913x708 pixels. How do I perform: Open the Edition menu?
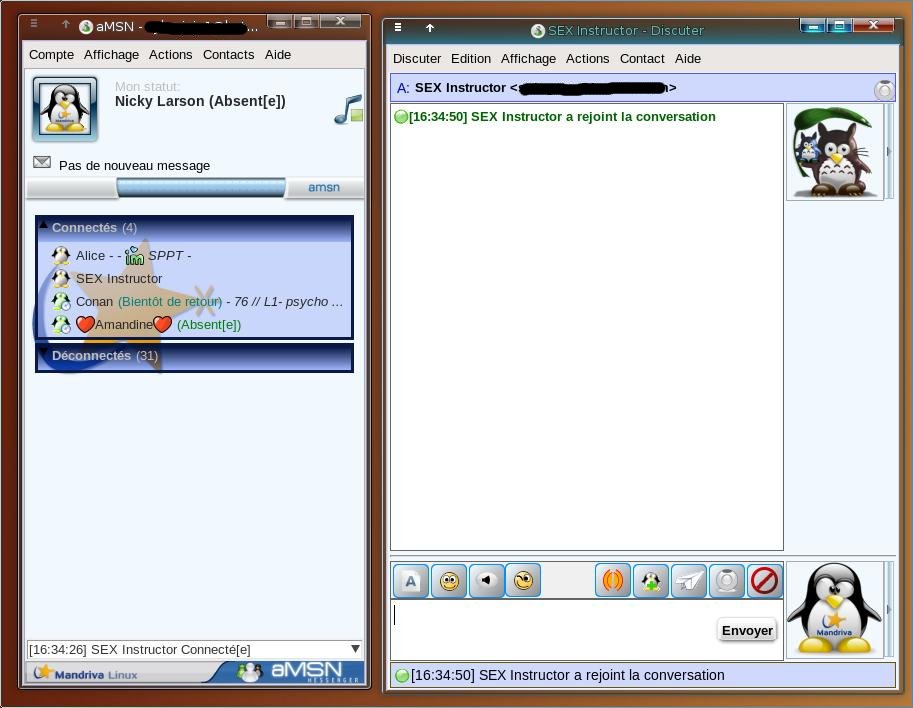470,59
